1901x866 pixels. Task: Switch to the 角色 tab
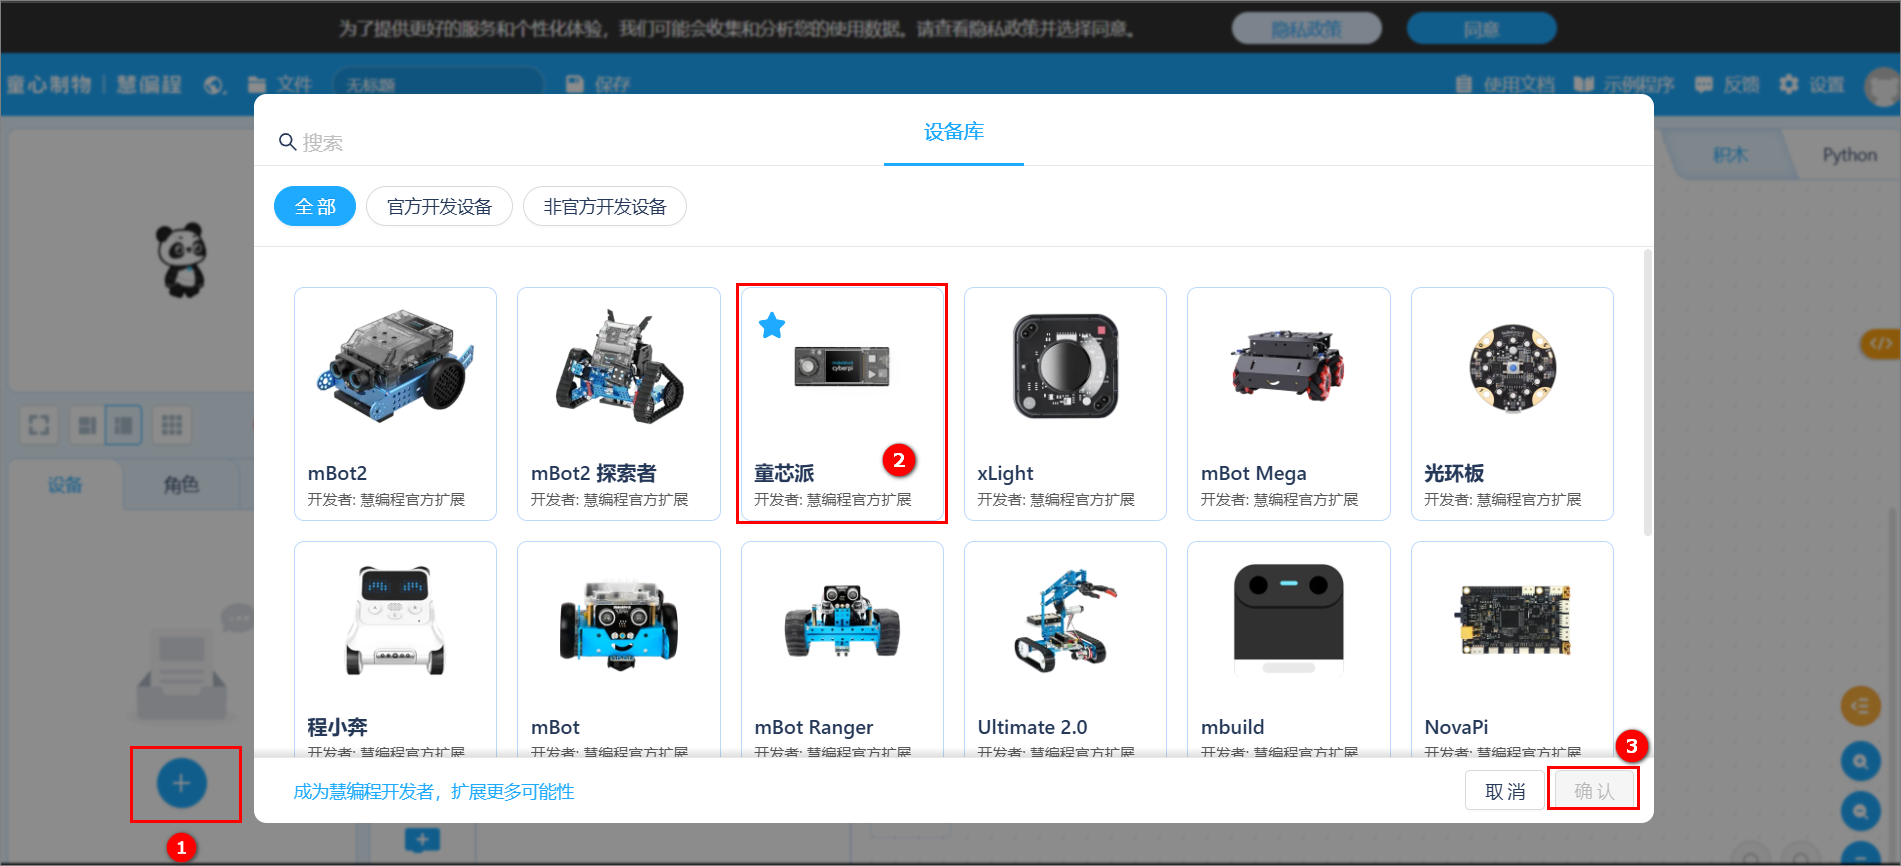pos(181,485)
